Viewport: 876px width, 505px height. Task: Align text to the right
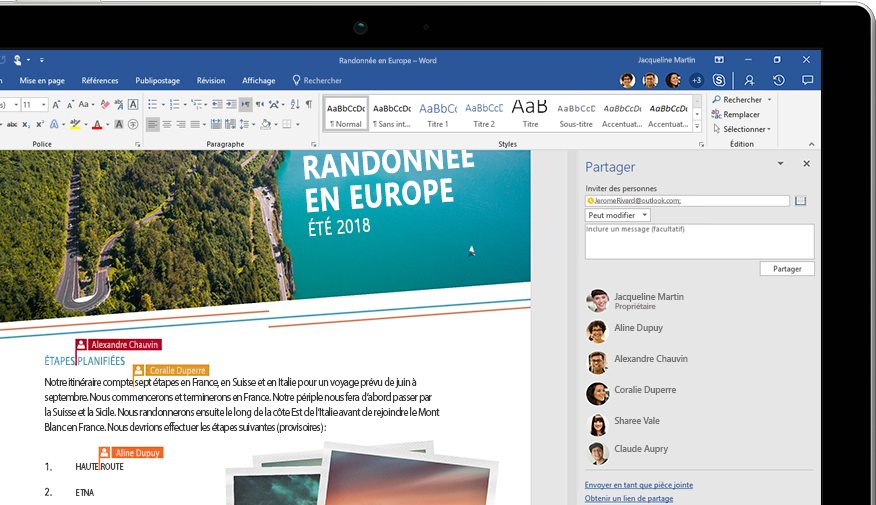(180, 124)
